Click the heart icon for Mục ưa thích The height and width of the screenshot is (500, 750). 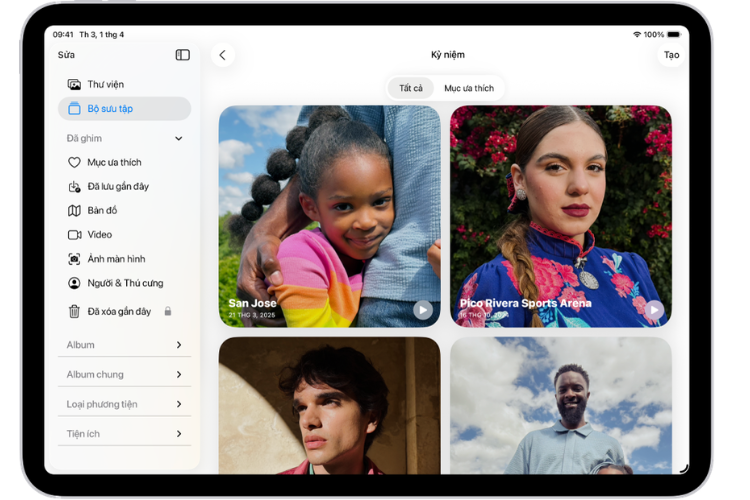(74, 163)
